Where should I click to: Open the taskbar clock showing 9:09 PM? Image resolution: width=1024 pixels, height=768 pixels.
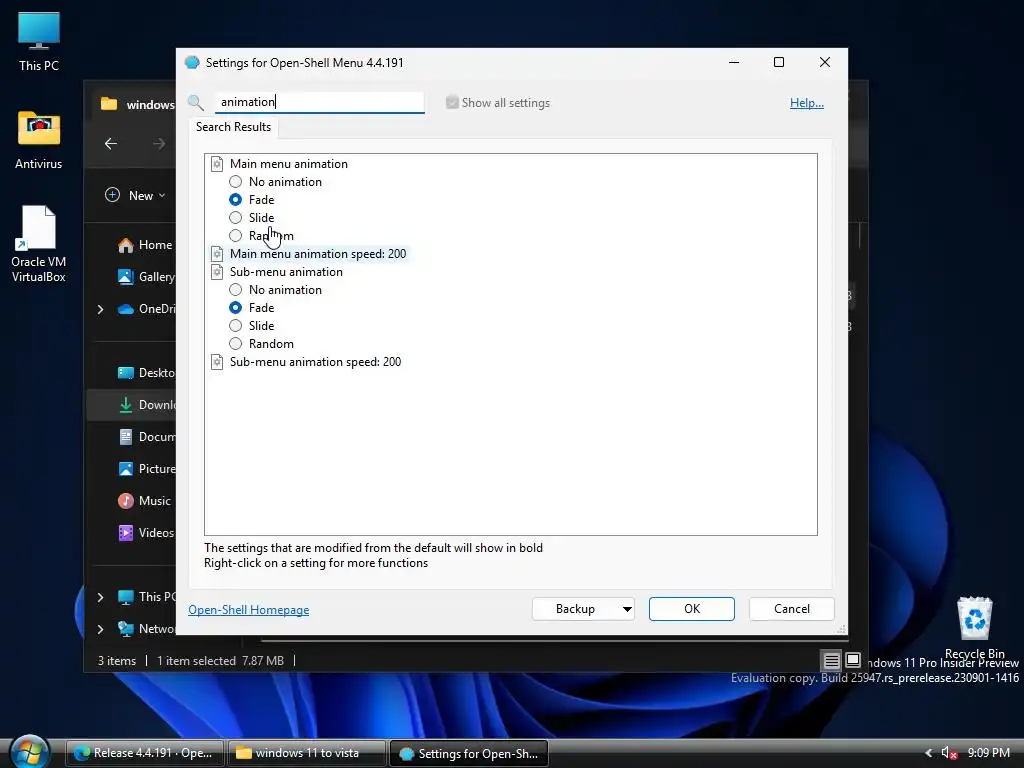989,753
